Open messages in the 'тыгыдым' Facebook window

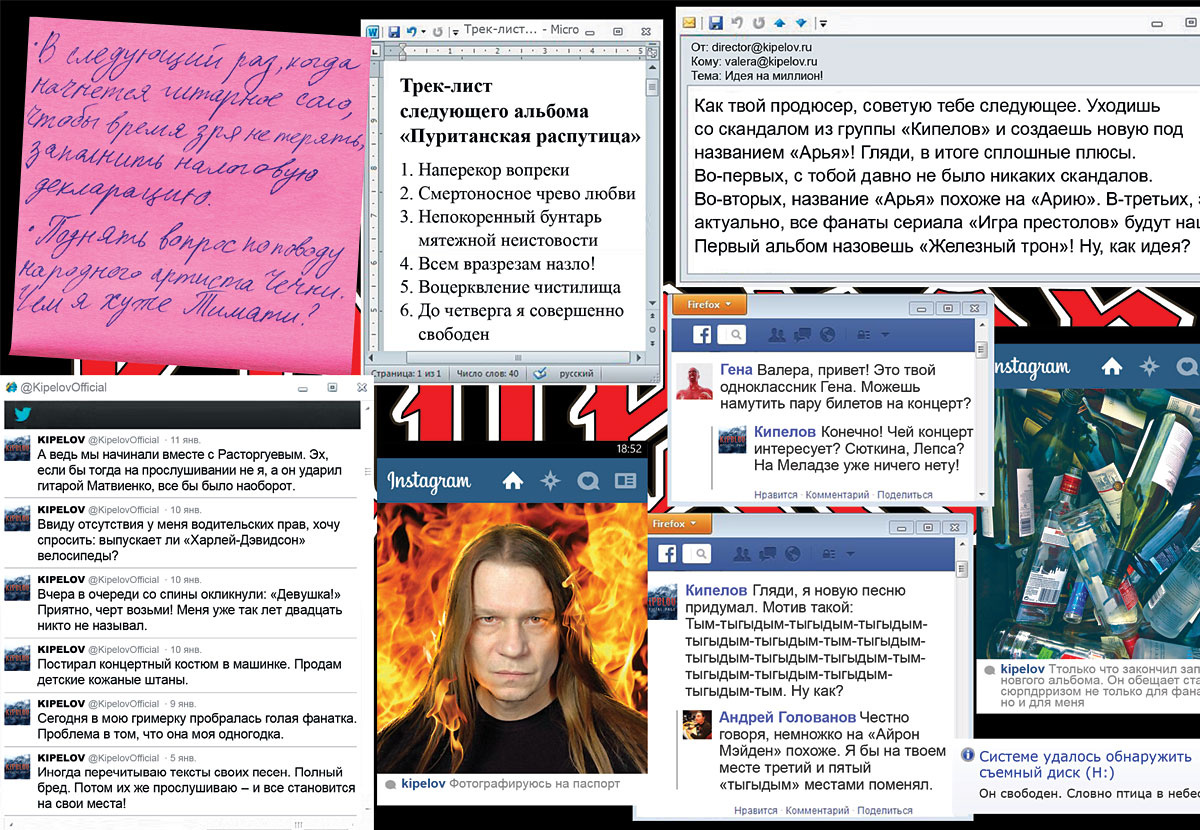769,554
